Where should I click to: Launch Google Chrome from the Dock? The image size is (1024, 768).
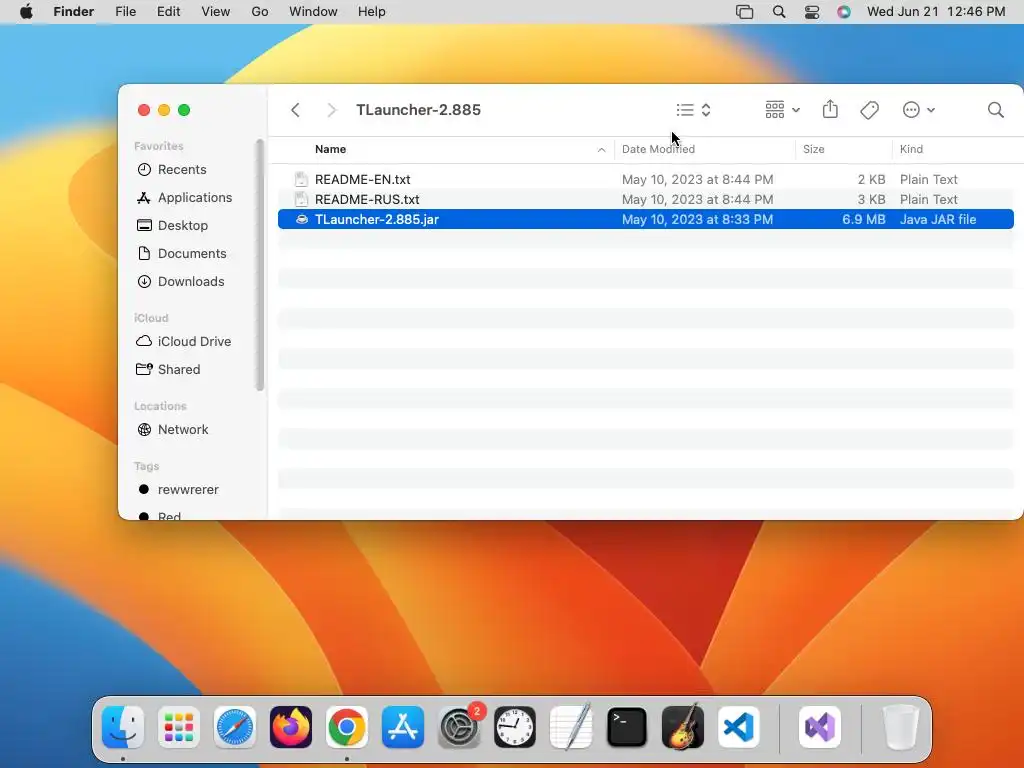coord(347,727)
